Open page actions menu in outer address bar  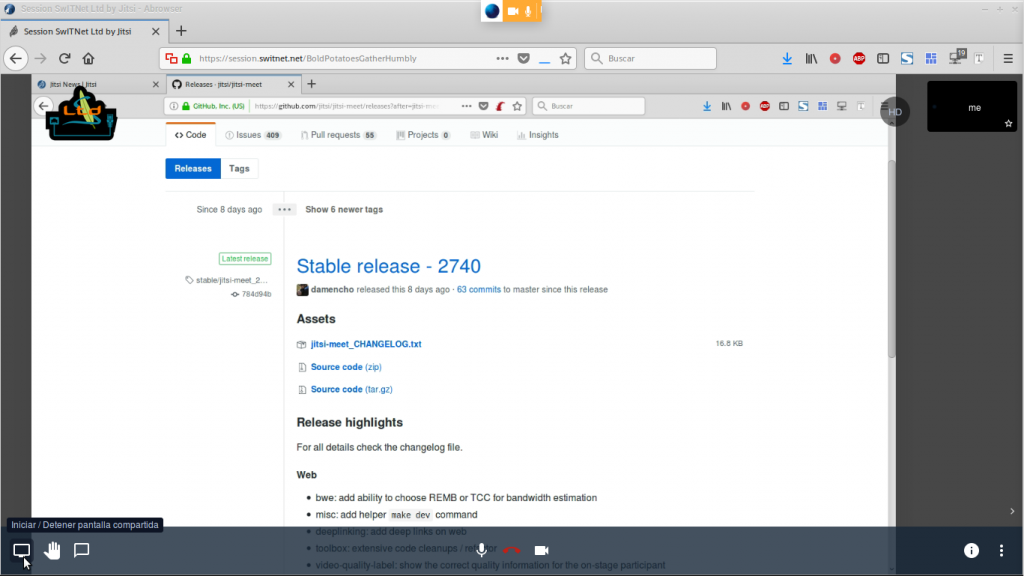[502, 58]
